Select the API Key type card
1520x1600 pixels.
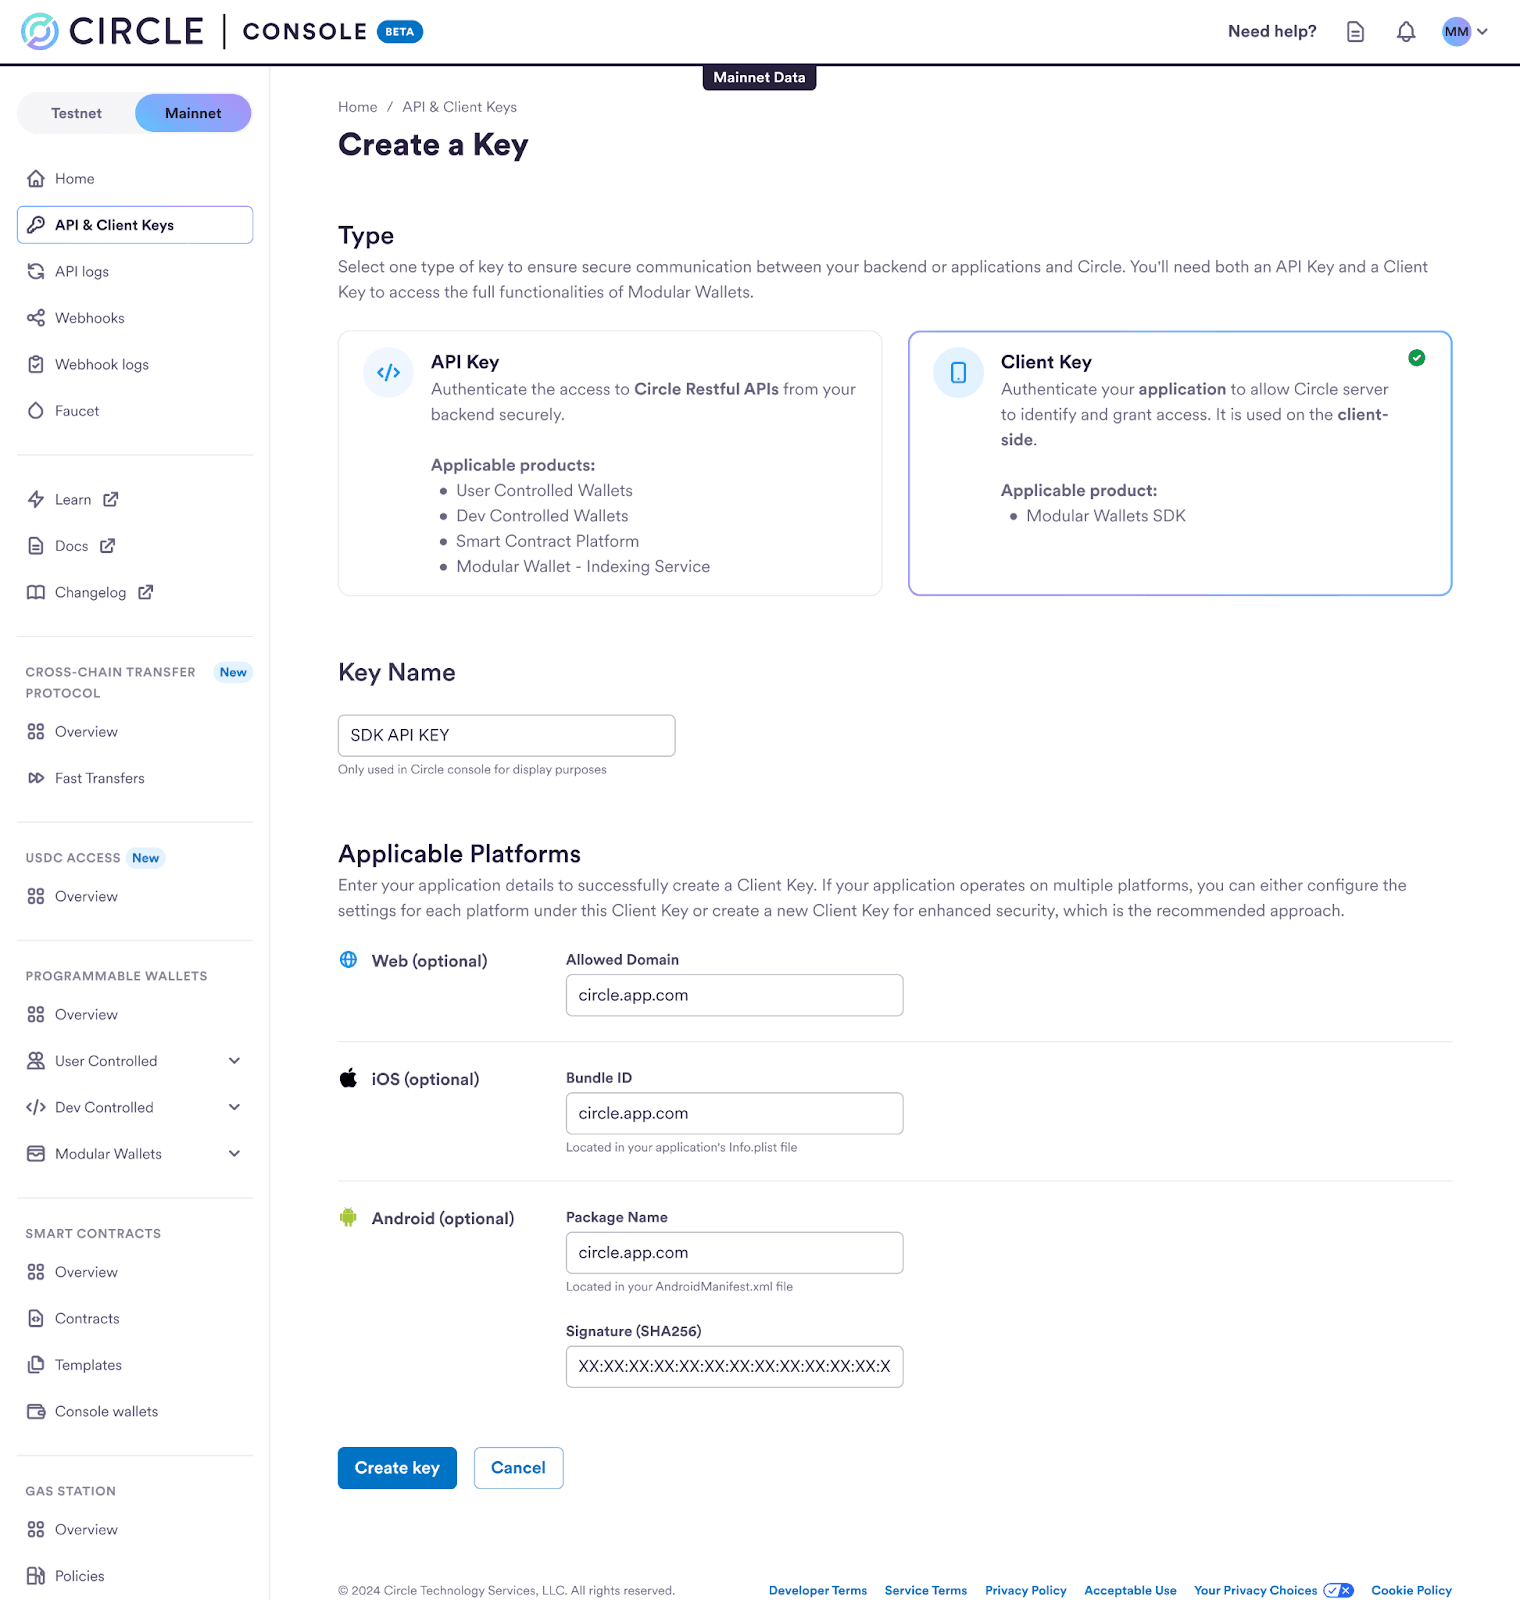tap(610, 463)
